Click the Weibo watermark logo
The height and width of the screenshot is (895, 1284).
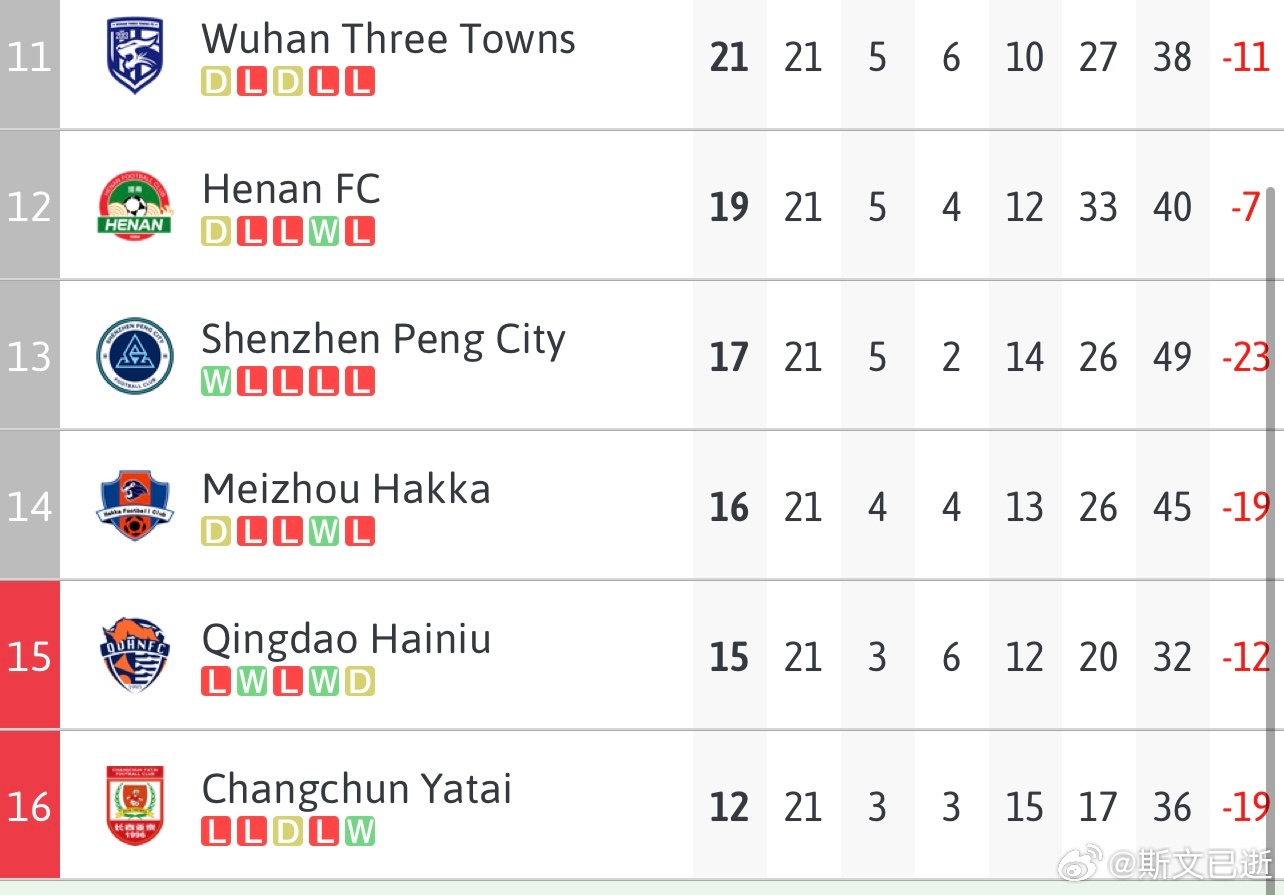pos(1079,862)
